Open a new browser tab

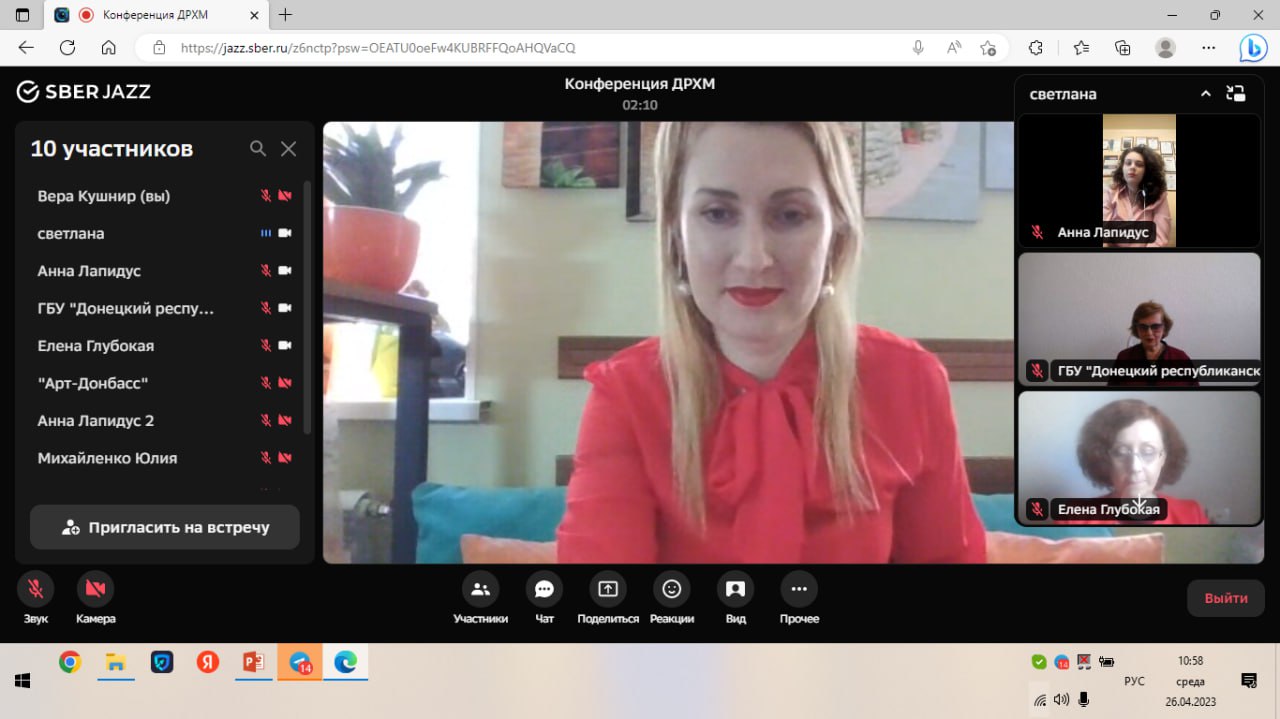tap(286, 15)
